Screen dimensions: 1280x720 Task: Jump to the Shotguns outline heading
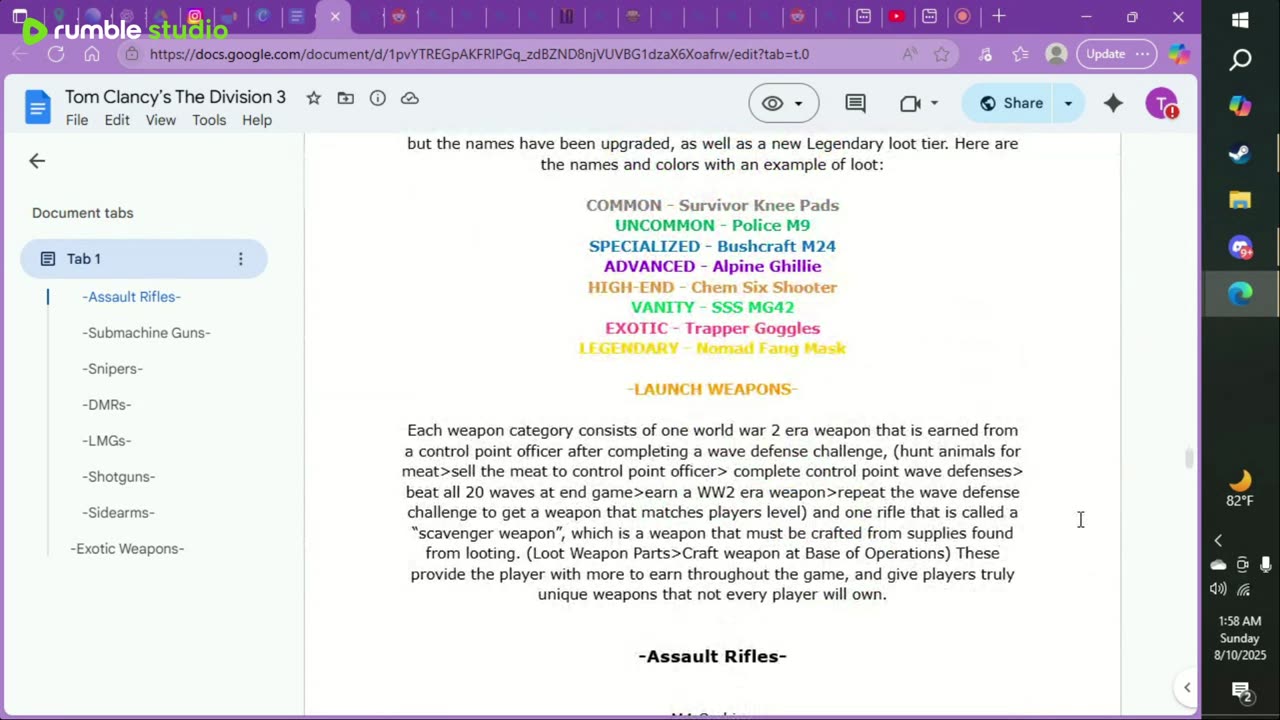click(x=119, y=477)
